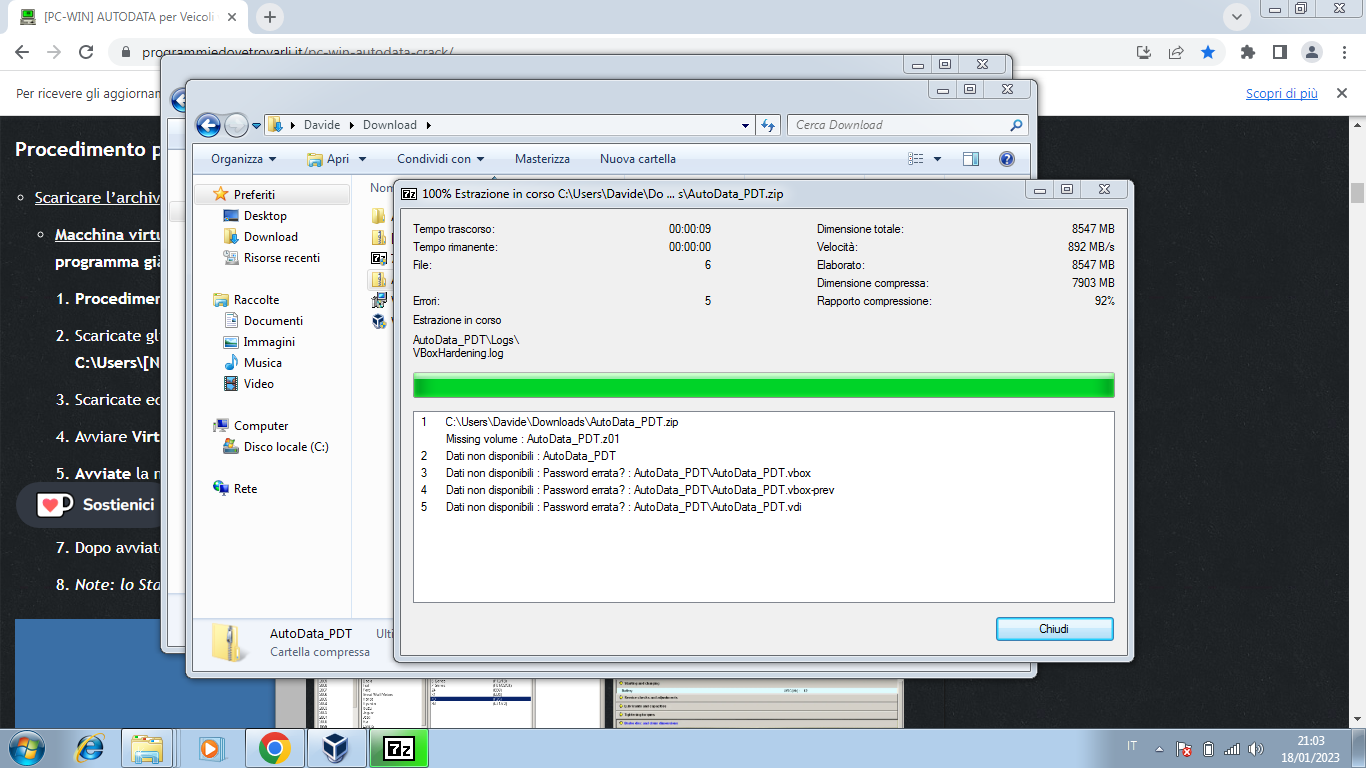Click the volume icon in system tray

pyautogui.click(x=1258, y=749)
